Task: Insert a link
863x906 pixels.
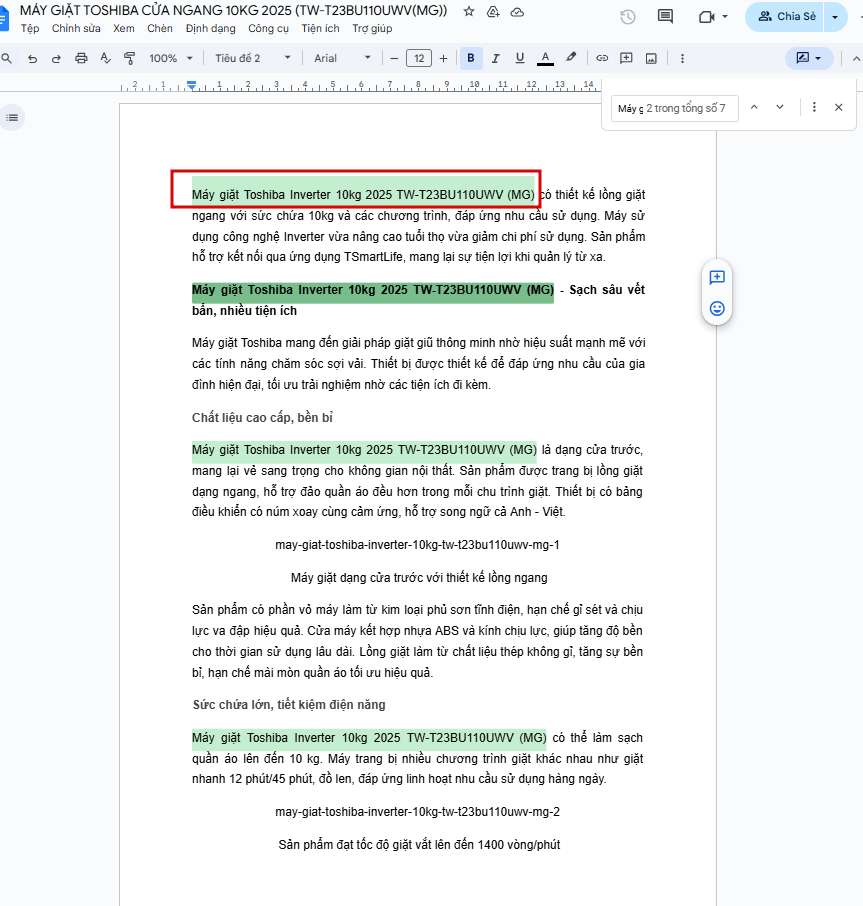Action: tap(602, 58)
